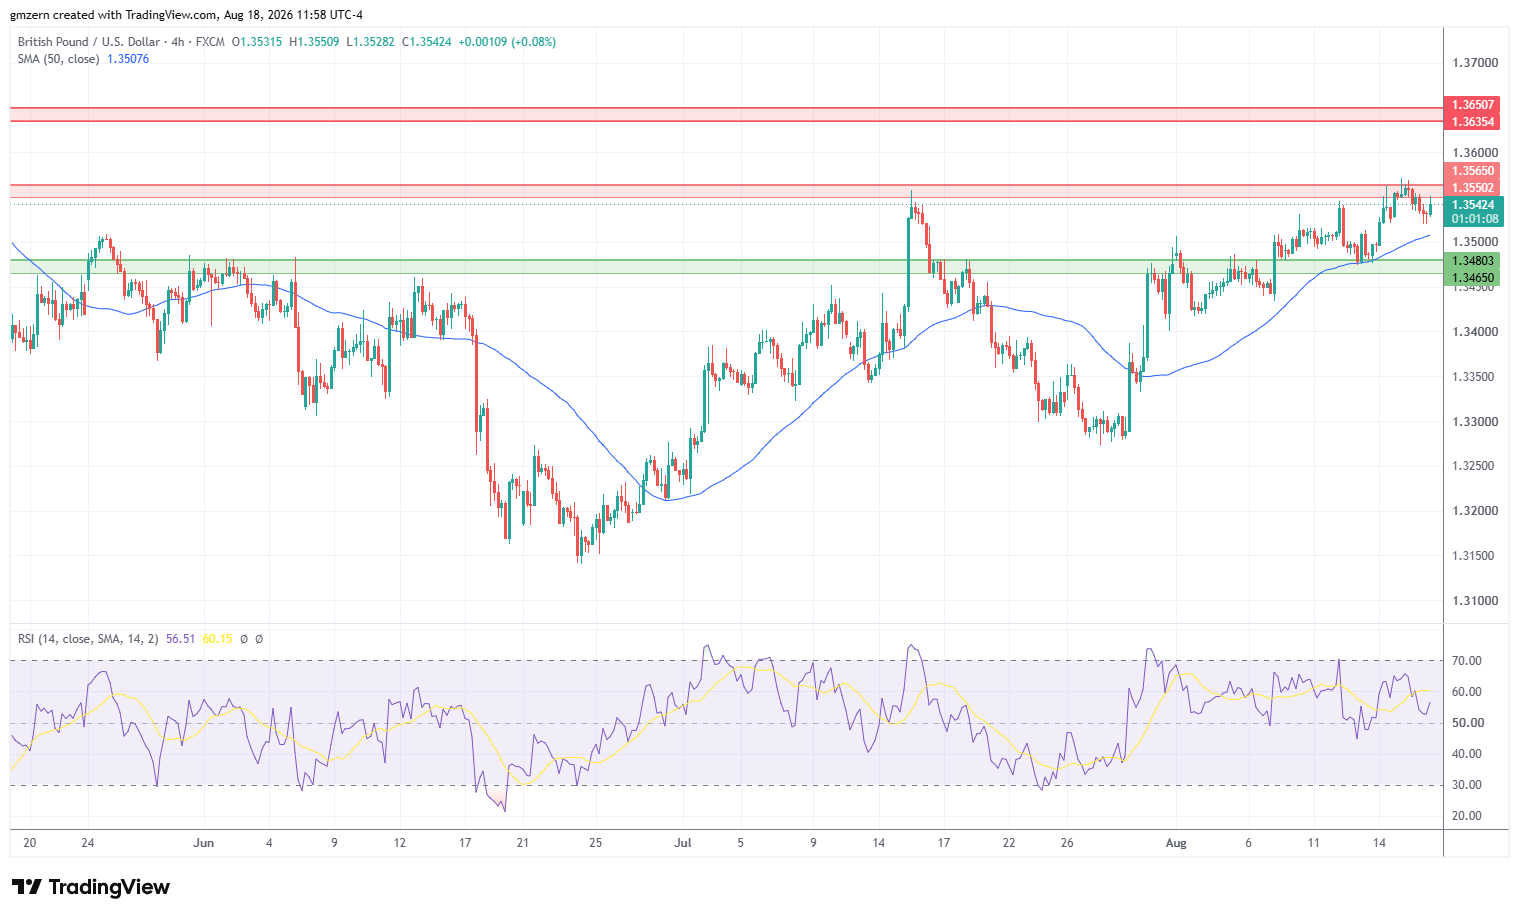This screenshot has height=917, width=1519.
Task: Click the SMA value 1.35076
Action: pos(128,59)
